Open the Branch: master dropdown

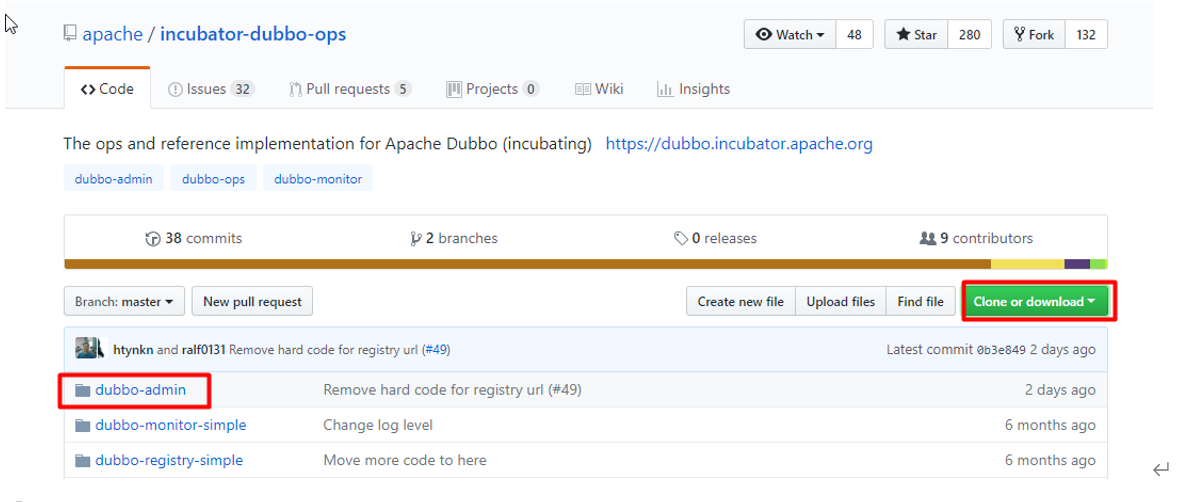pos(124,301)
